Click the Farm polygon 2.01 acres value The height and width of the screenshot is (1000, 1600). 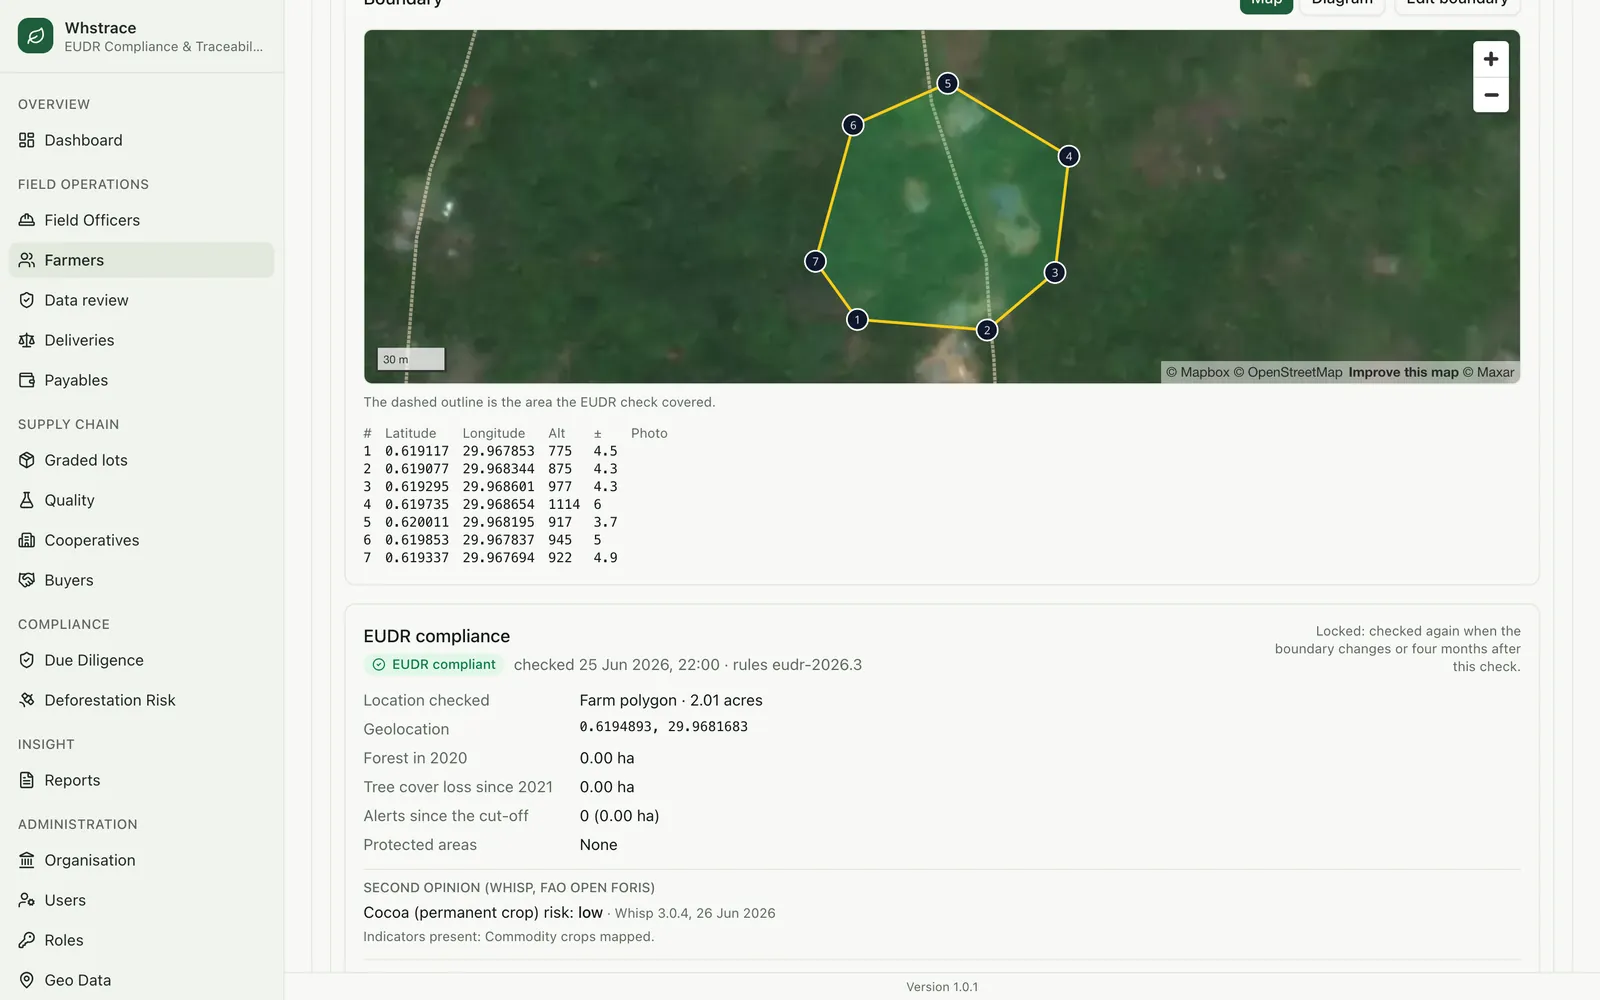pyautogui.click(x=671, y=700)
